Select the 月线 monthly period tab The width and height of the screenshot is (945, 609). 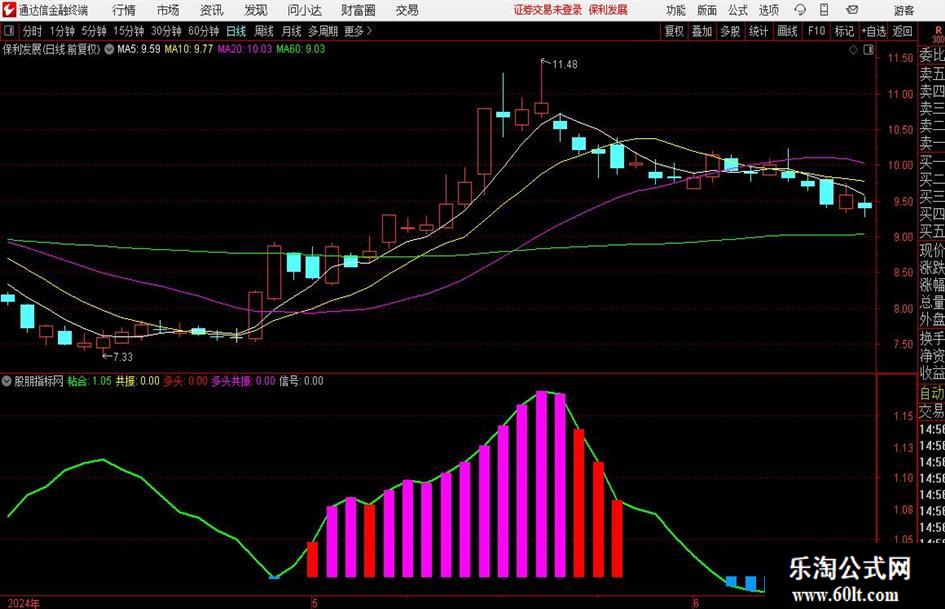(292, 31)
